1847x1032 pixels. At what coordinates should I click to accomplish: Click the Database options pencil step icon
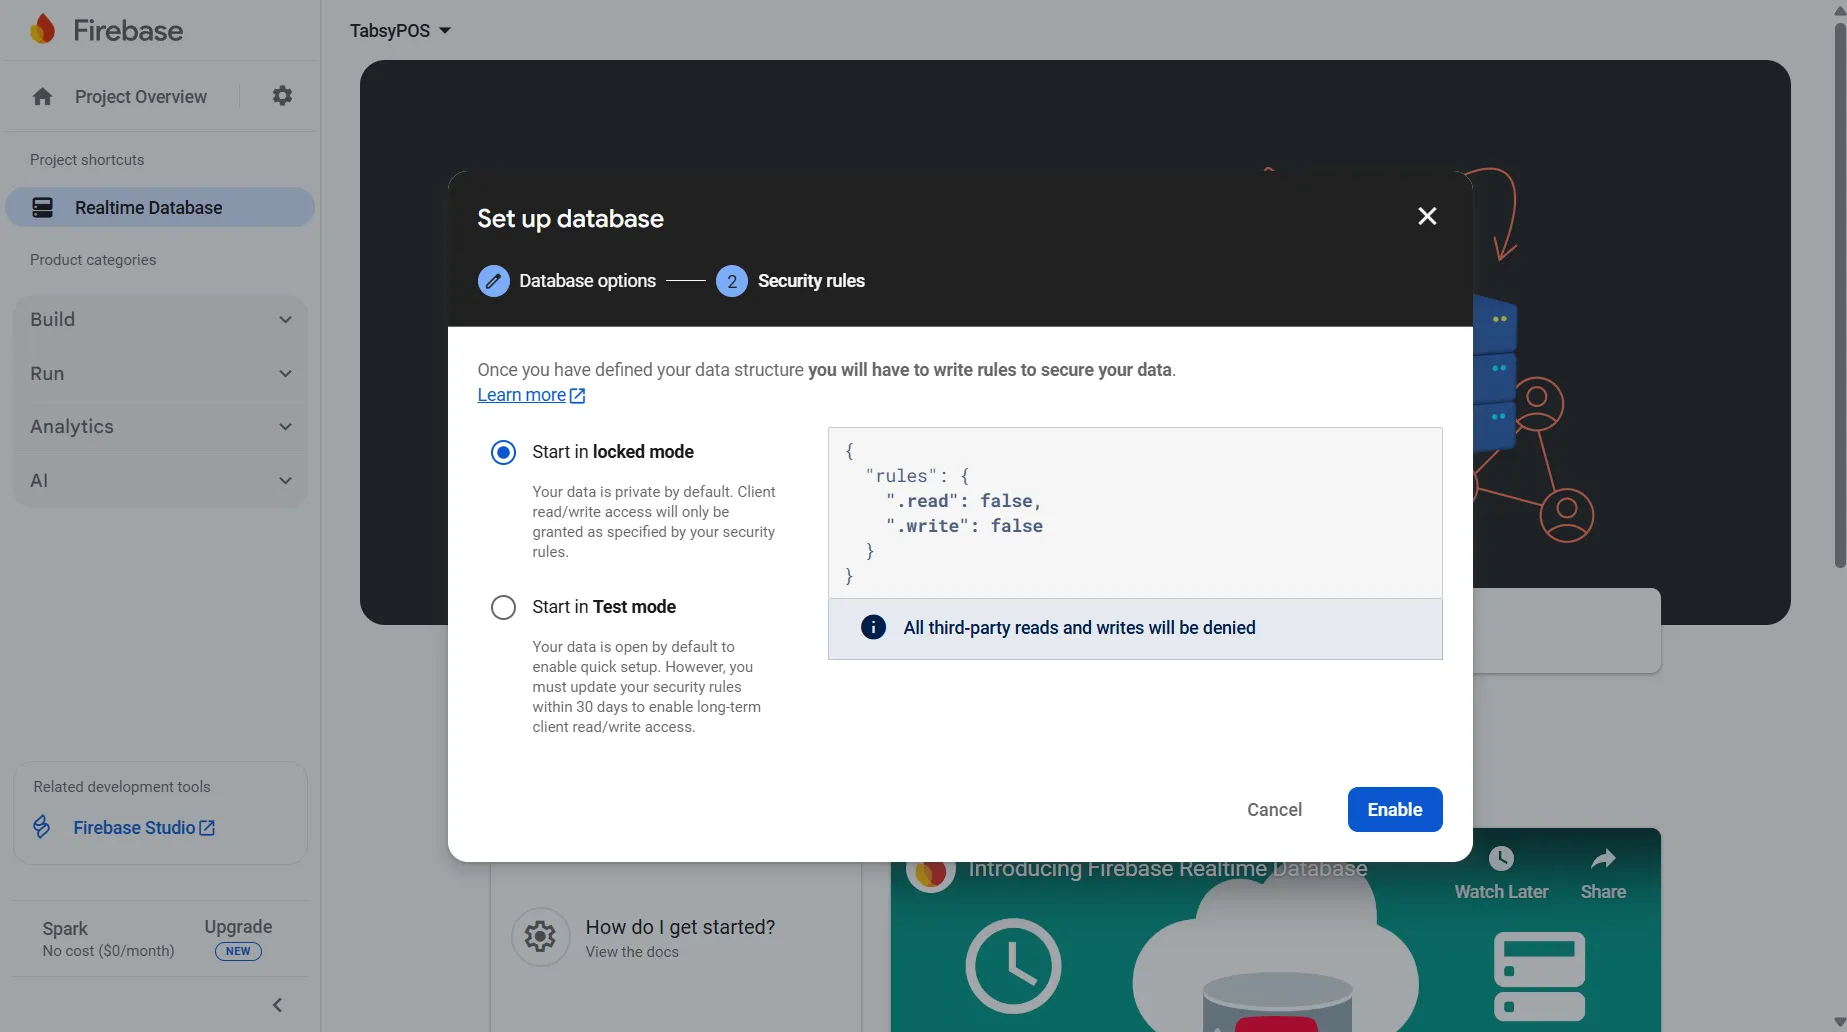pos(493,281)
